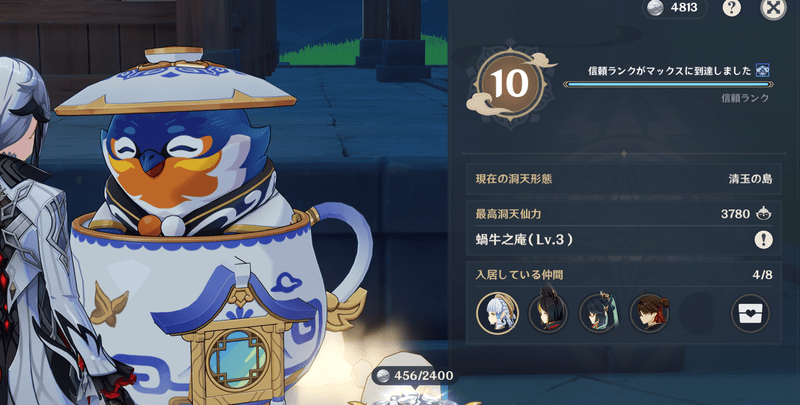Screen dimensions: 800x405
Task: Close the teapot spirit panel
Action: (x=773, y=8)
